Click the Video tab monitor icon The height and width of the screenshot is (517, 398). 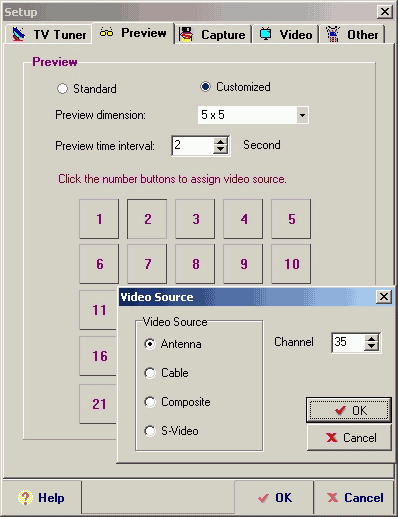point(265,34)
